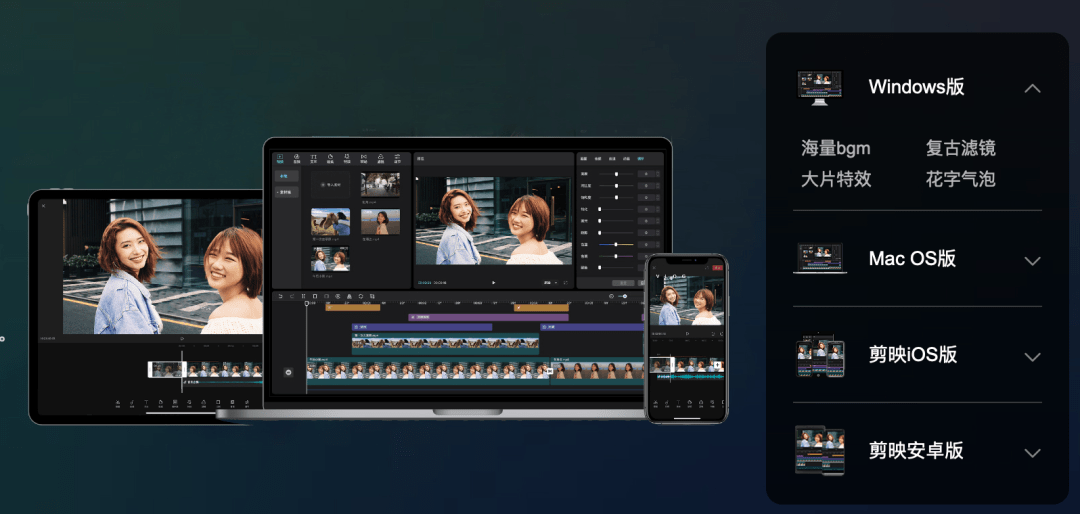Collapse the Windows版 section chevron
Image resolution: width=1080 pixels, height=514 pixels.
[1032, 88]
